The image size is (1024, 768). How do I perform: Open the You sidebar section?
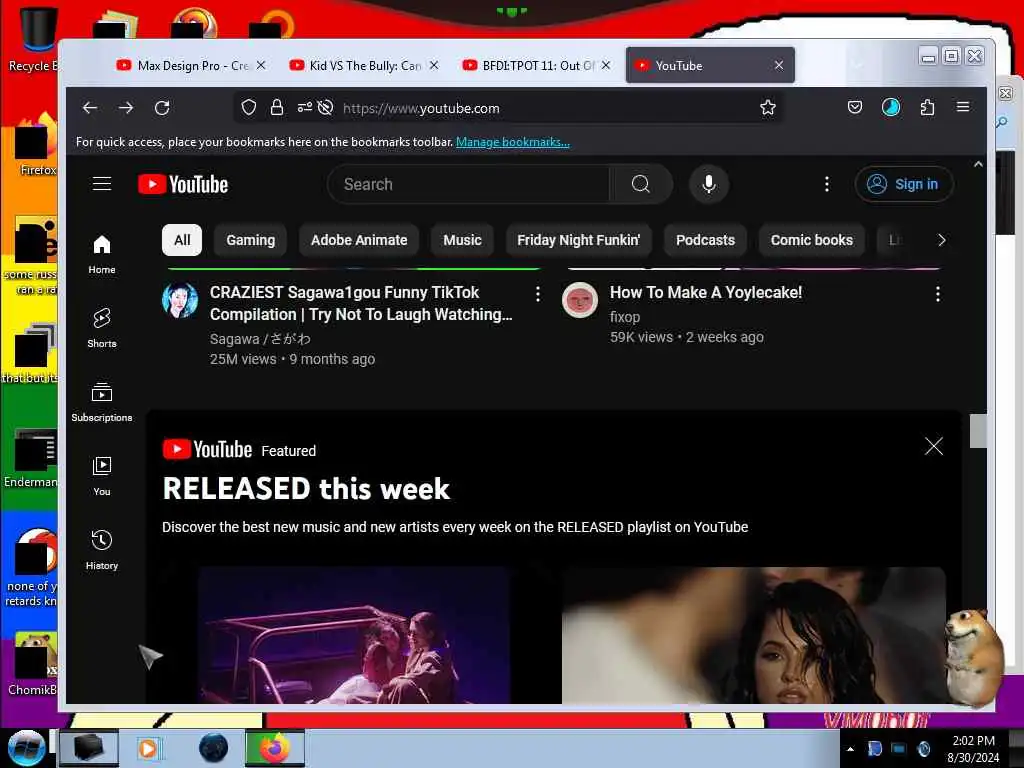tap(102, 476)
